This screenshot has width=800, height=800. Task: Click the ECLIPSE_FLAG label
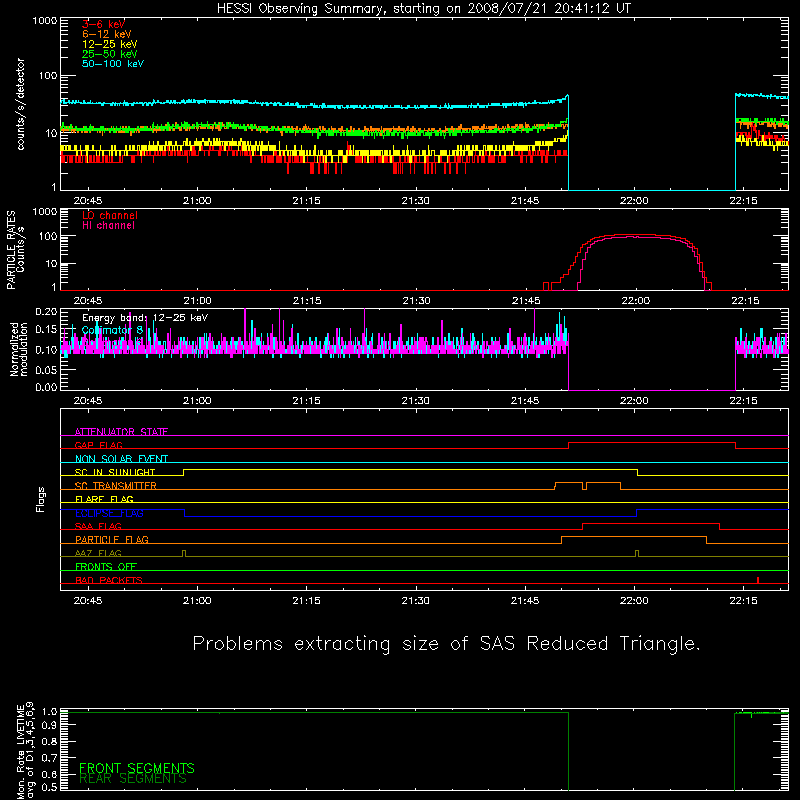pyautogui.click(x=109, y=513)
